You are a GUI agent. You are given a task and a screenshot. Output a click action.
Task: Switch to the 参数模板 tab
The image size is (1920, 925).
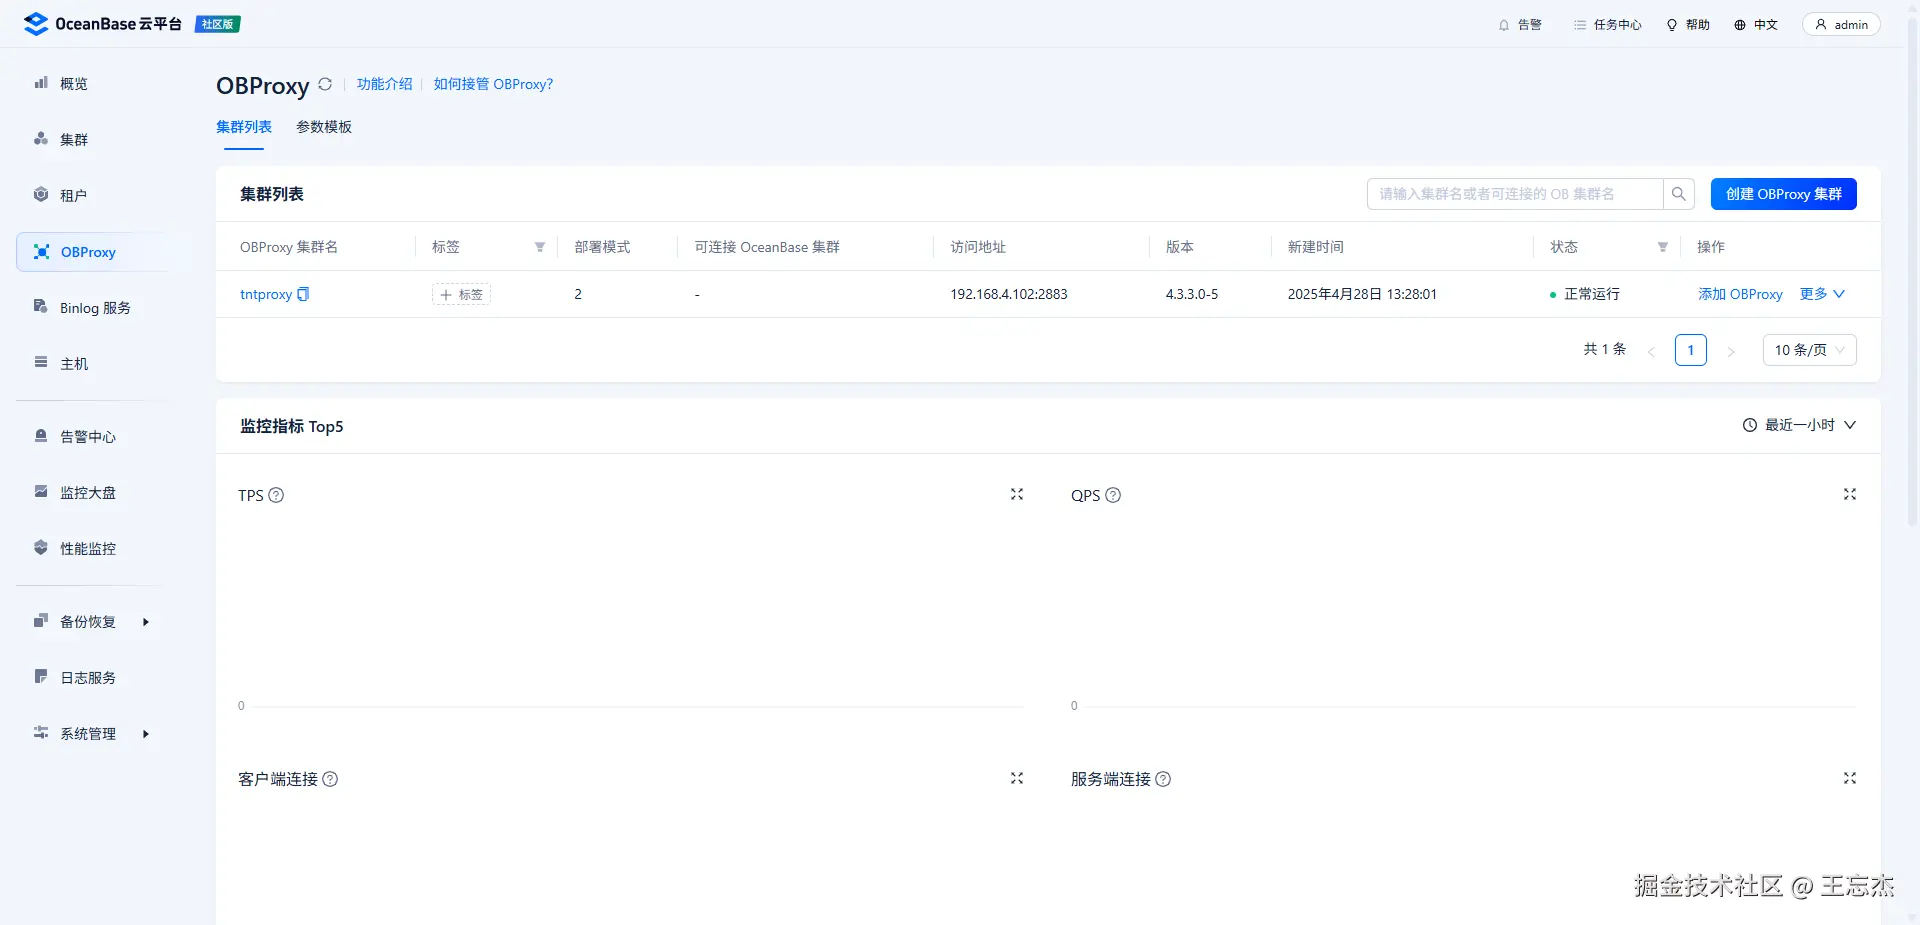coord(324,127)
